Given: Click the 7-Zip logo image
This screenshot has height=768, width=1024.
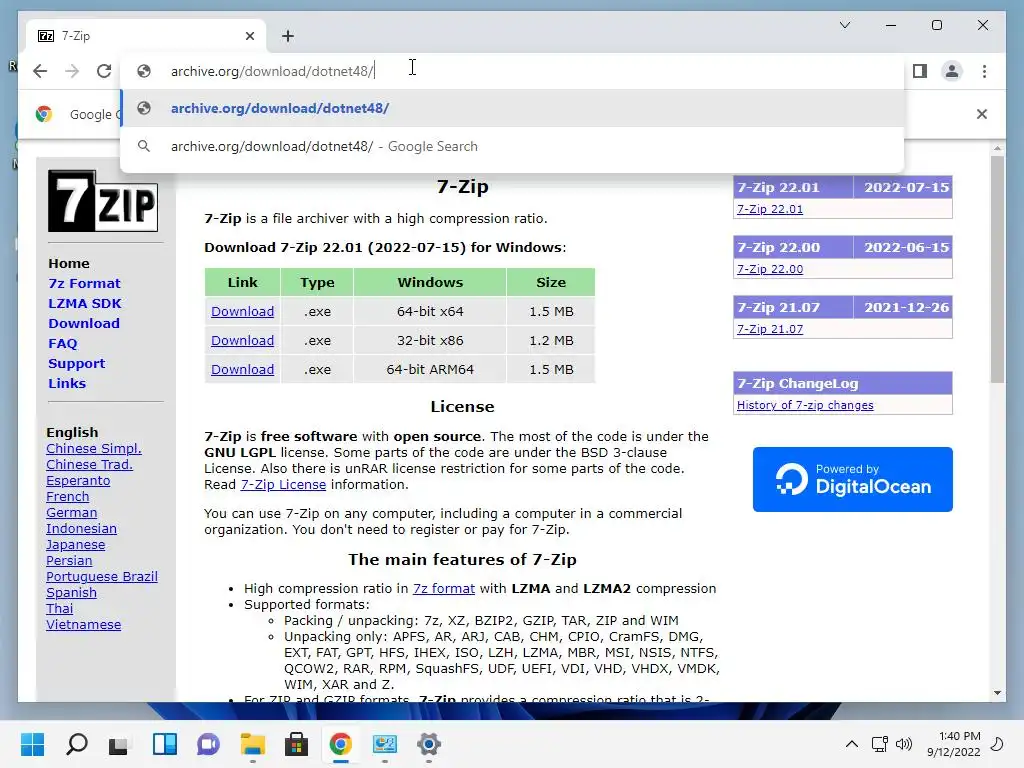Looking at the screenshot, I should click(103, 201).
